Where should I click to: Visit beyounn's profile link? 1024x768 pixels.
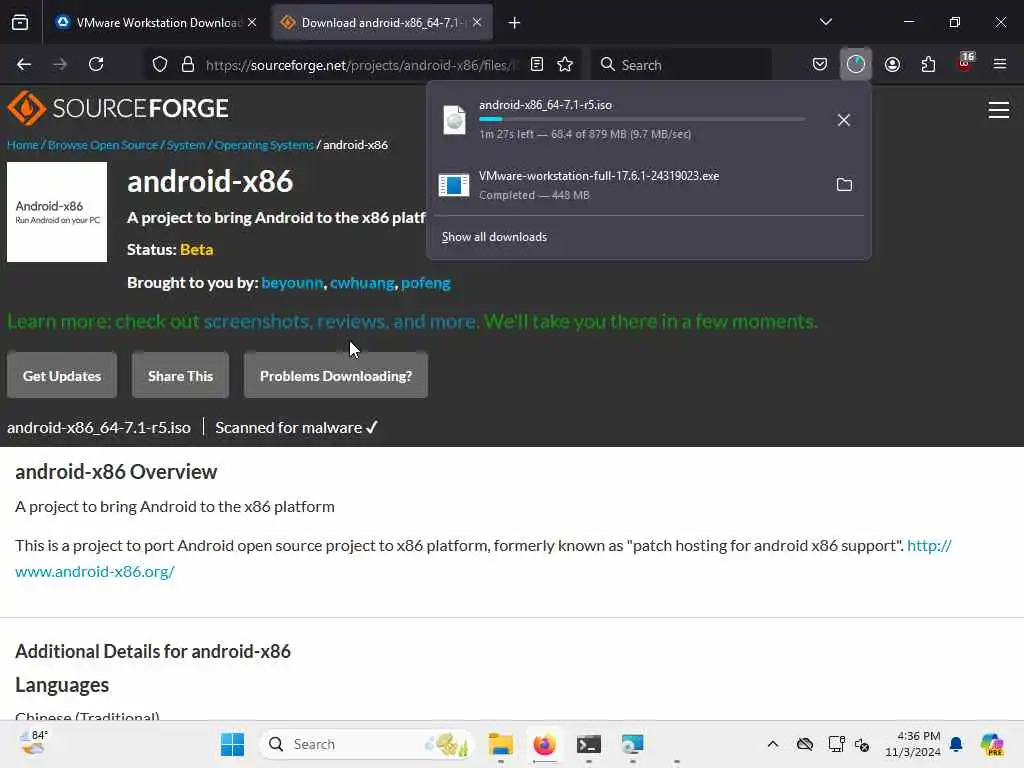tap(292, 283)
